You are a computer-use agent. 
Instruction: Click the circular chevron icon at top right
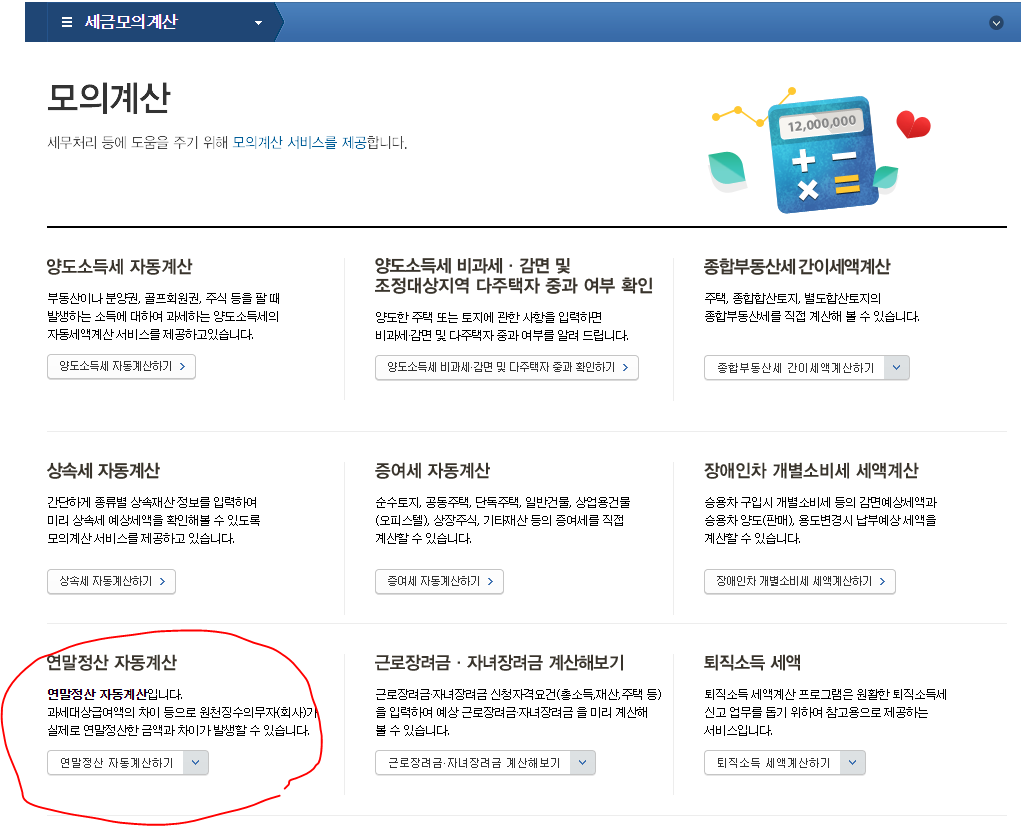tap(994, 20)
